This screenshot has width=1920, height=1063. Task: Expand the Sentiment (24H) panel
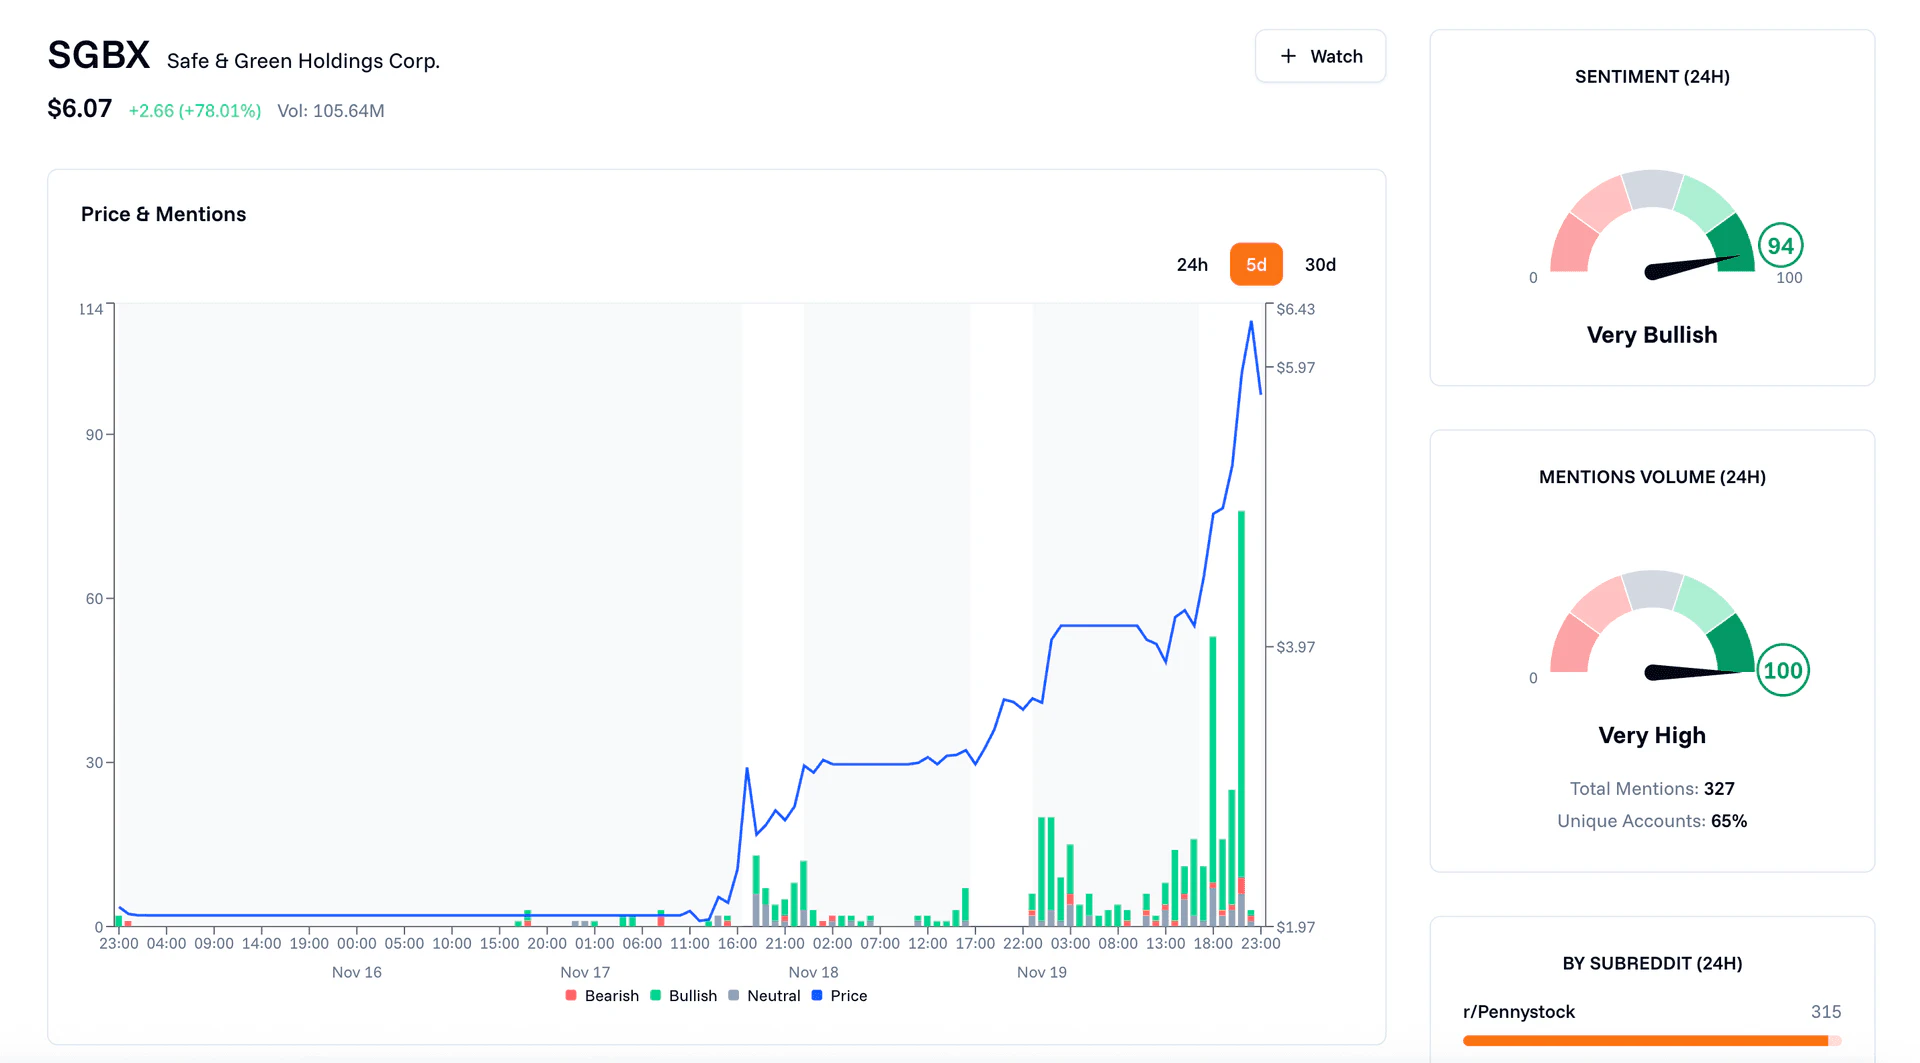(x=1651, y=76)
